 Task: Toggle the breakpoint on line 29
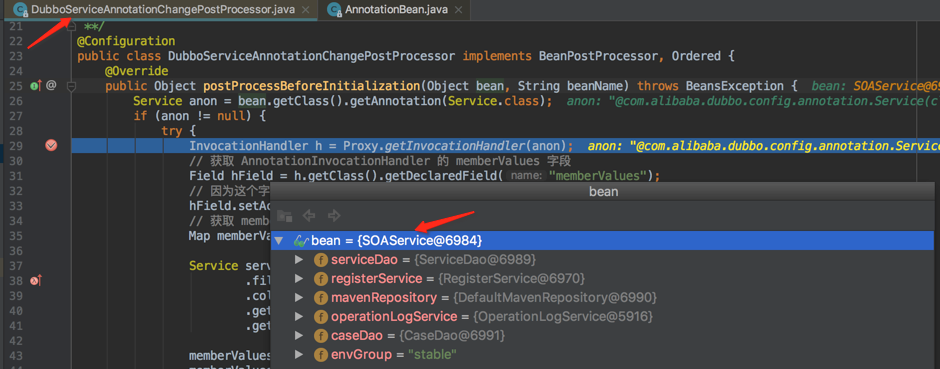[52, 146]
